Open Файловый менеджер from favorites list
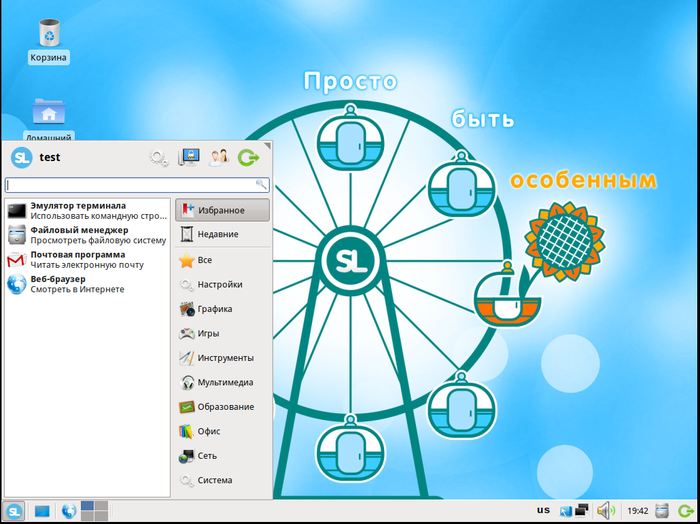700x524 pixels. pyautogui.click(x=85, y=235)
